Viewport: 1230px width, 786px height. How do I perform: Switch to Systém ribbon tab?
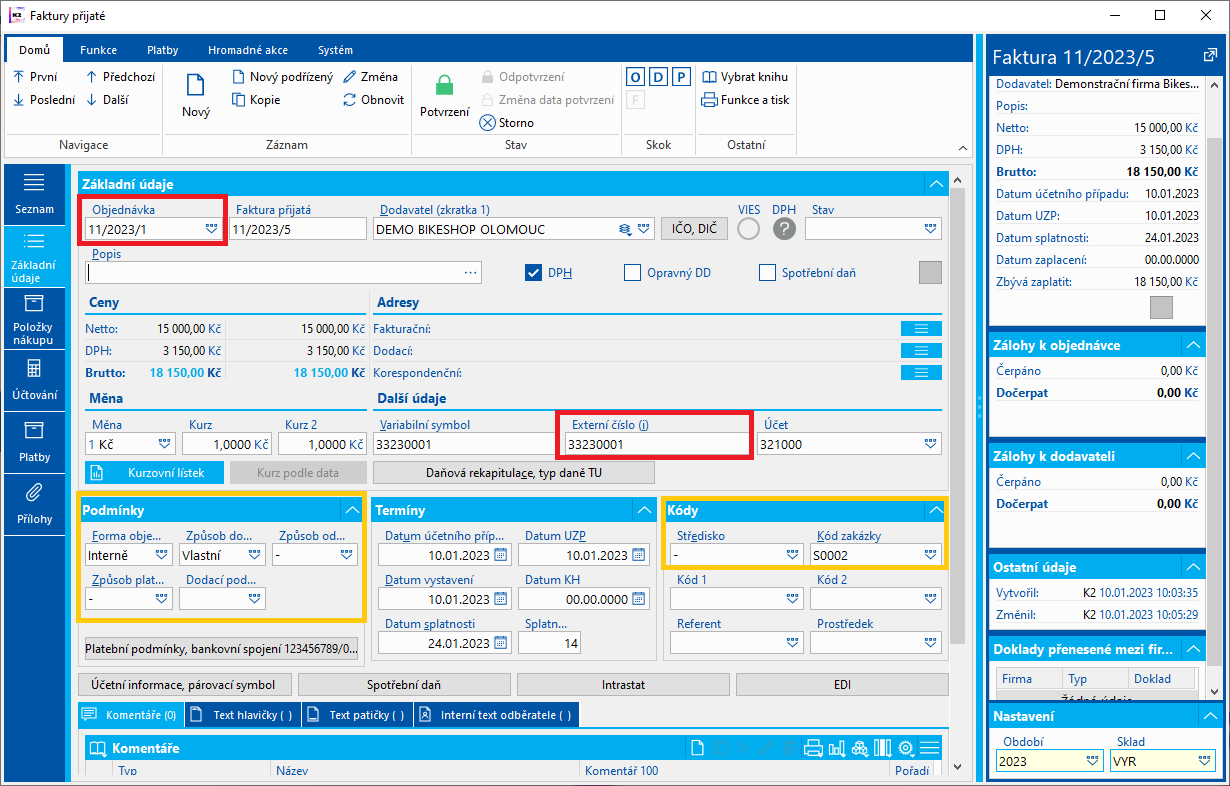335,50
